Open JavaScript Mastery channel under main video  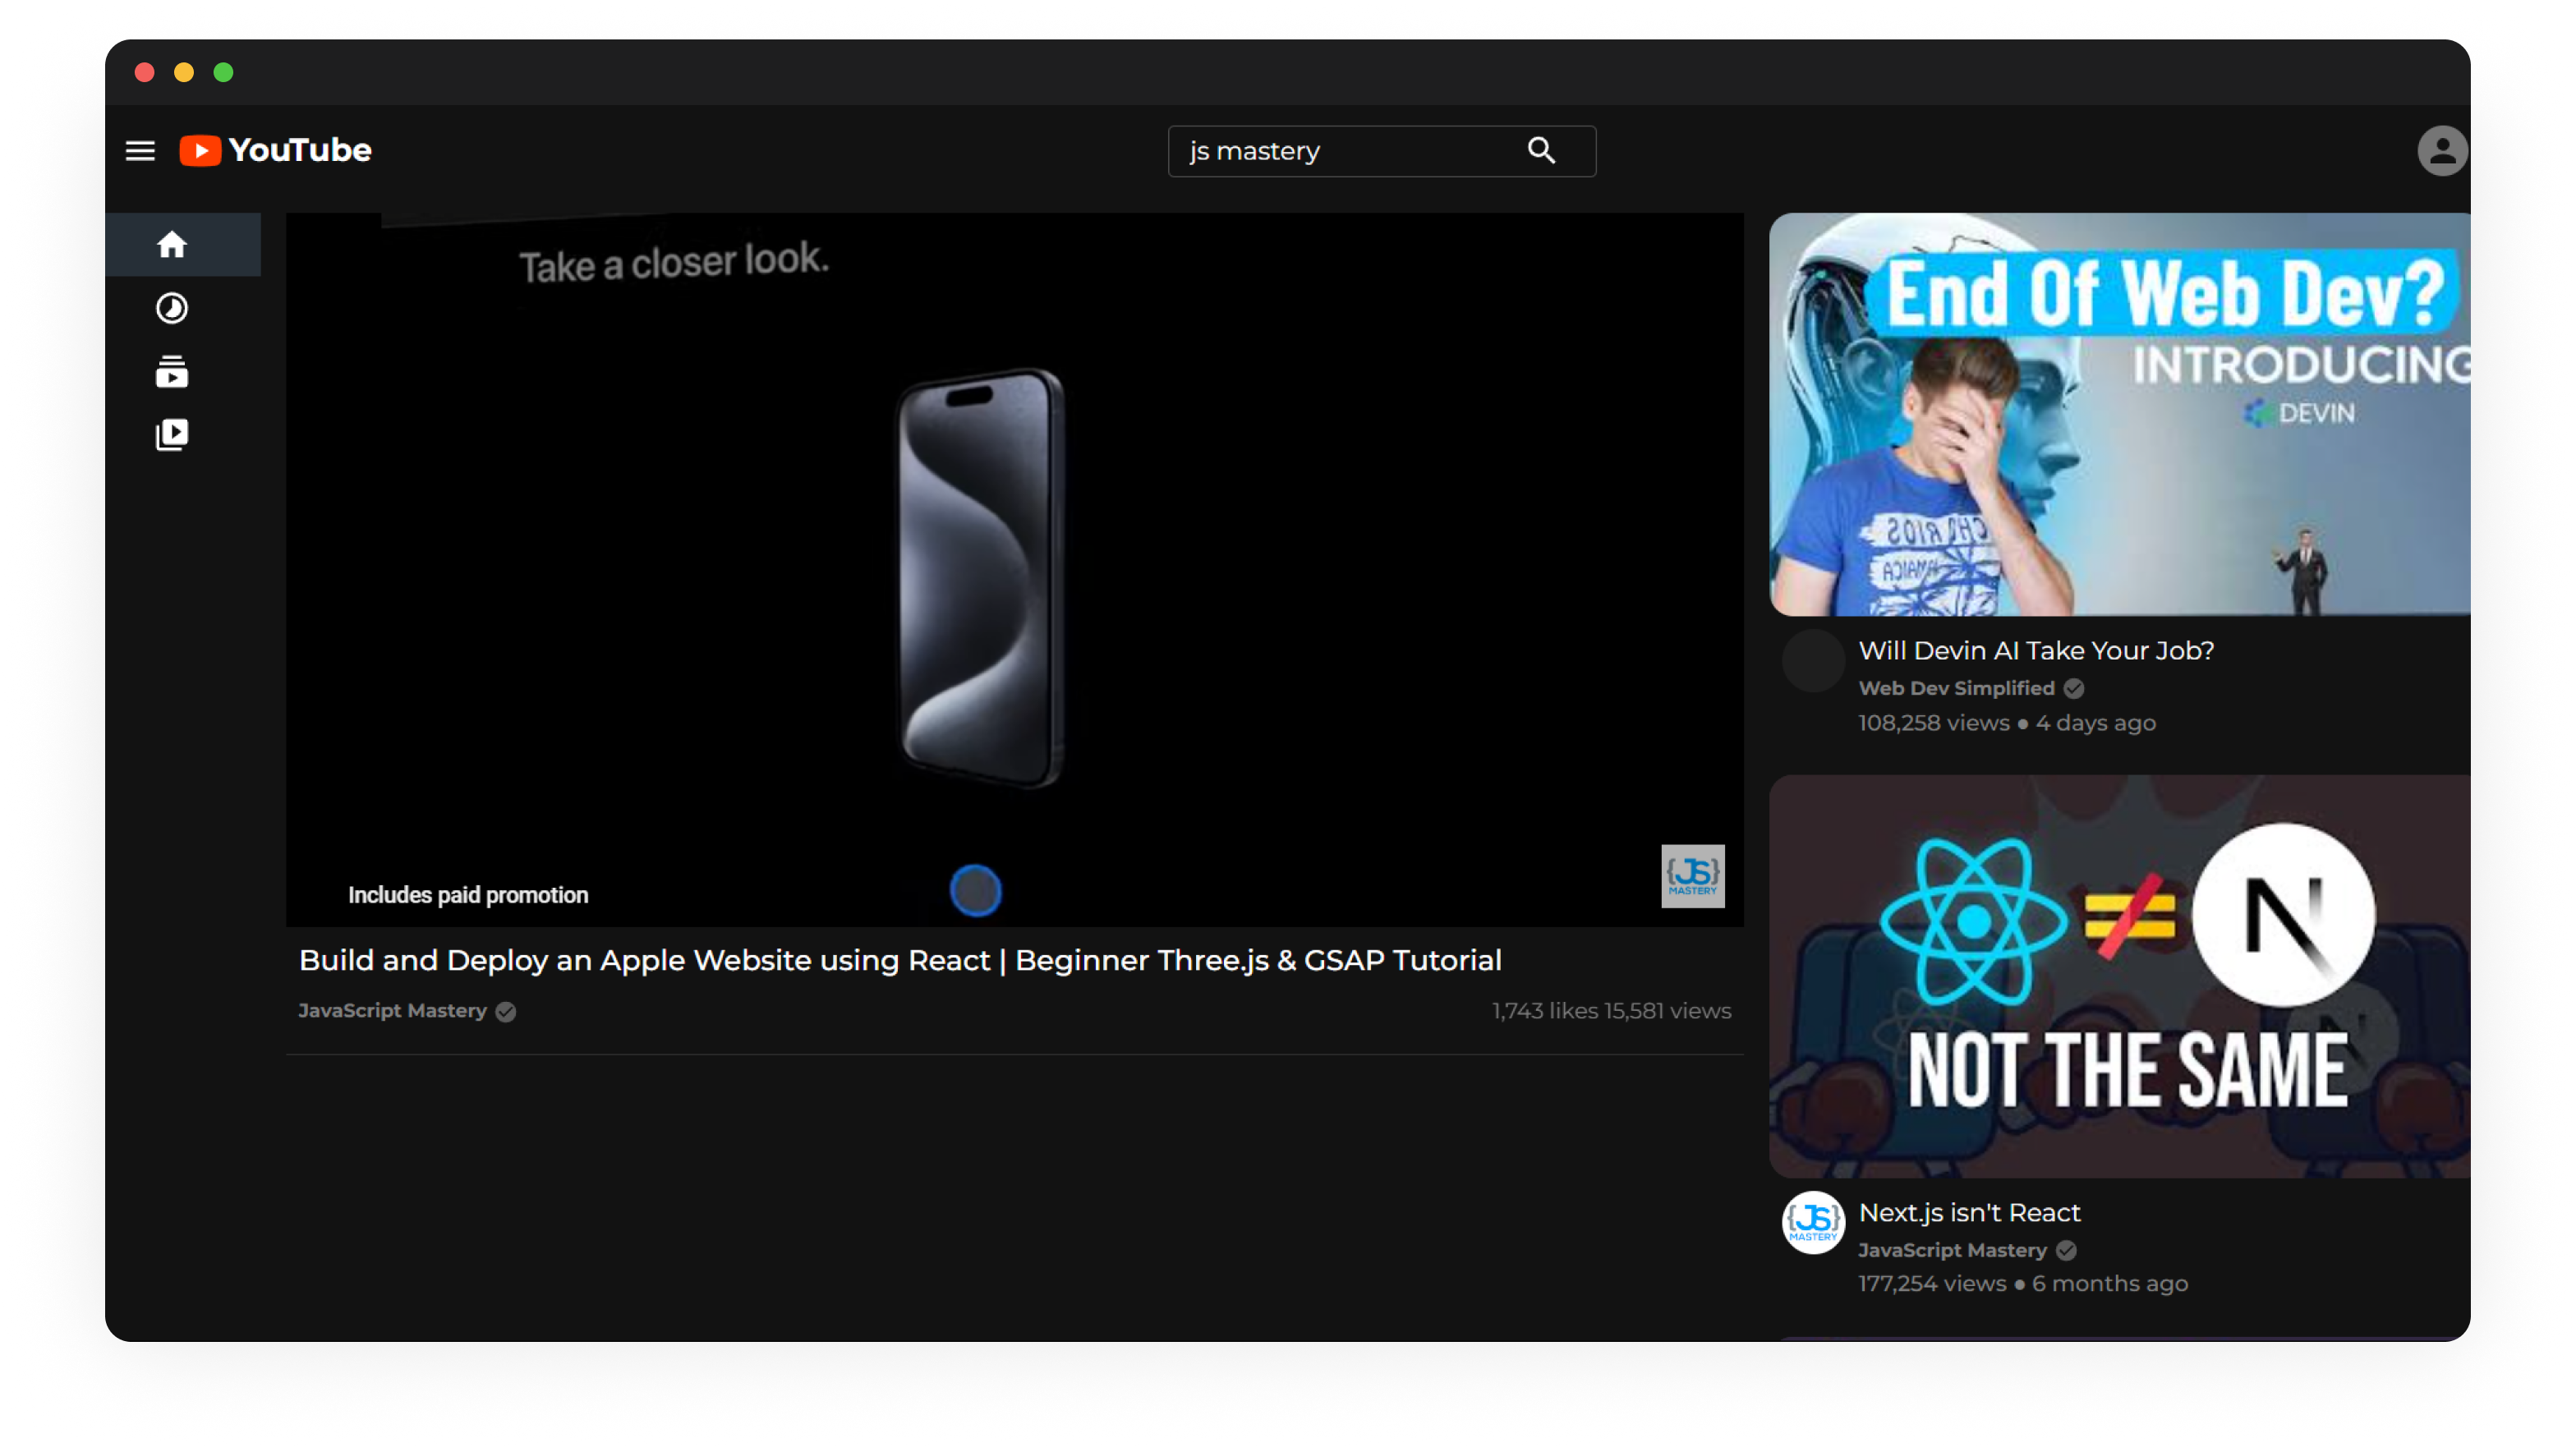pyautogui.click(x=392, y=1011)
